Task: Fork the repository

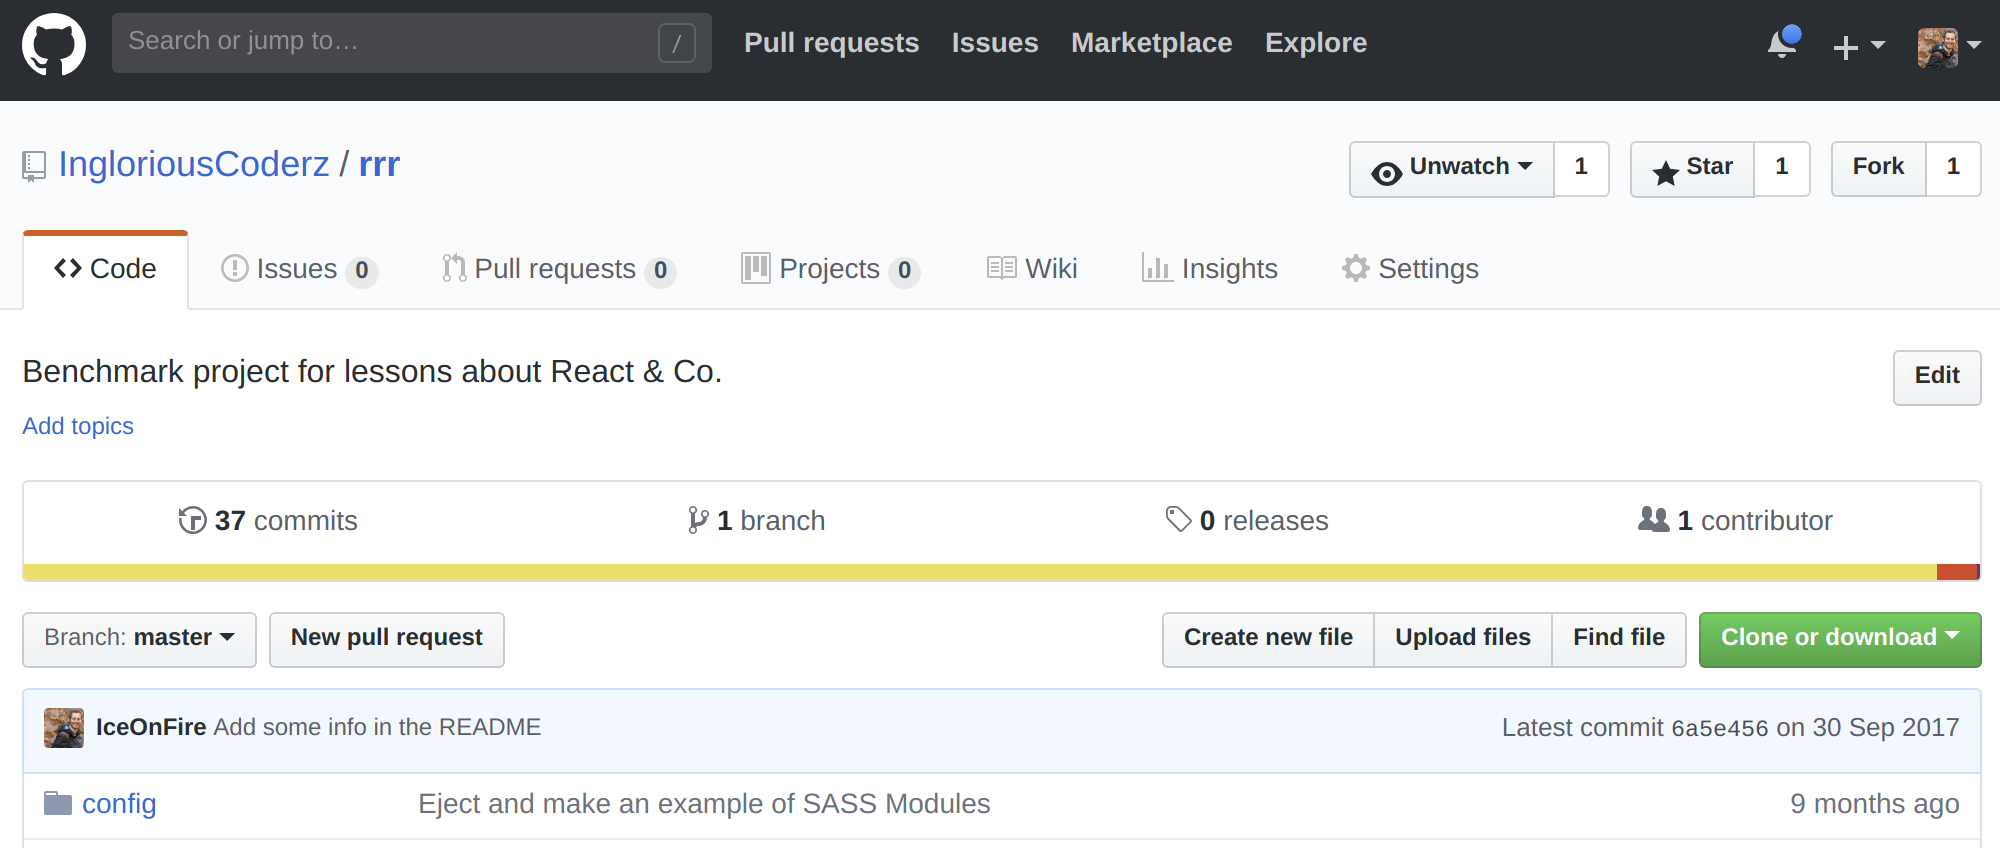Action: [x=1878, y=169]
